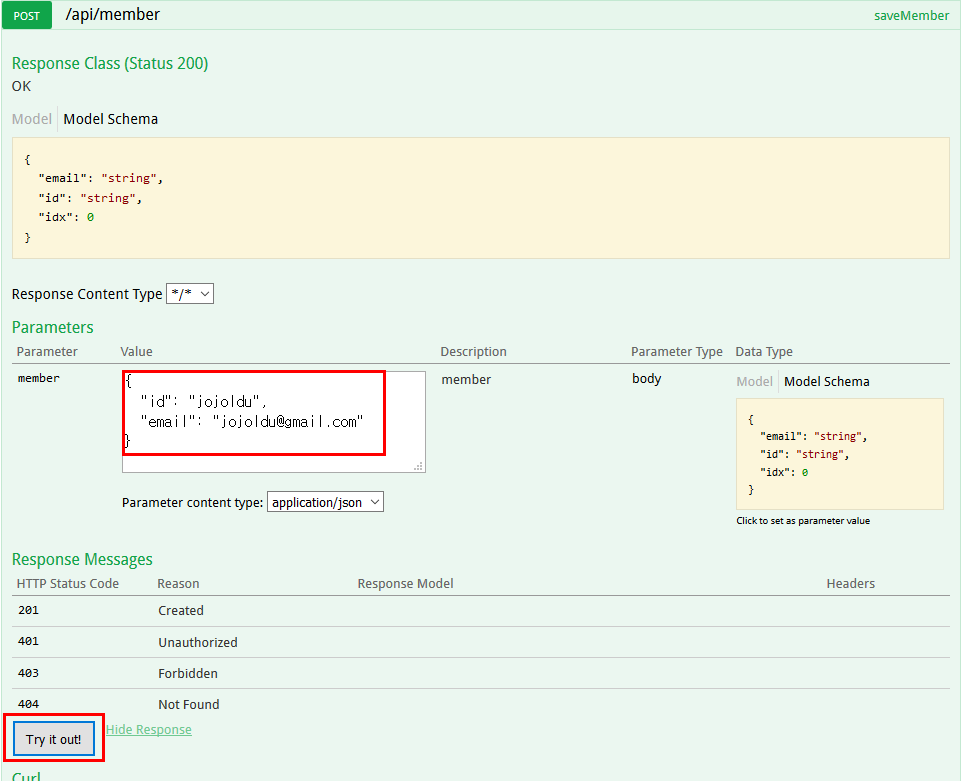966x781 pixels.
Task: Switch to the Data Type Model tab
Action: [x=754, y=381]
